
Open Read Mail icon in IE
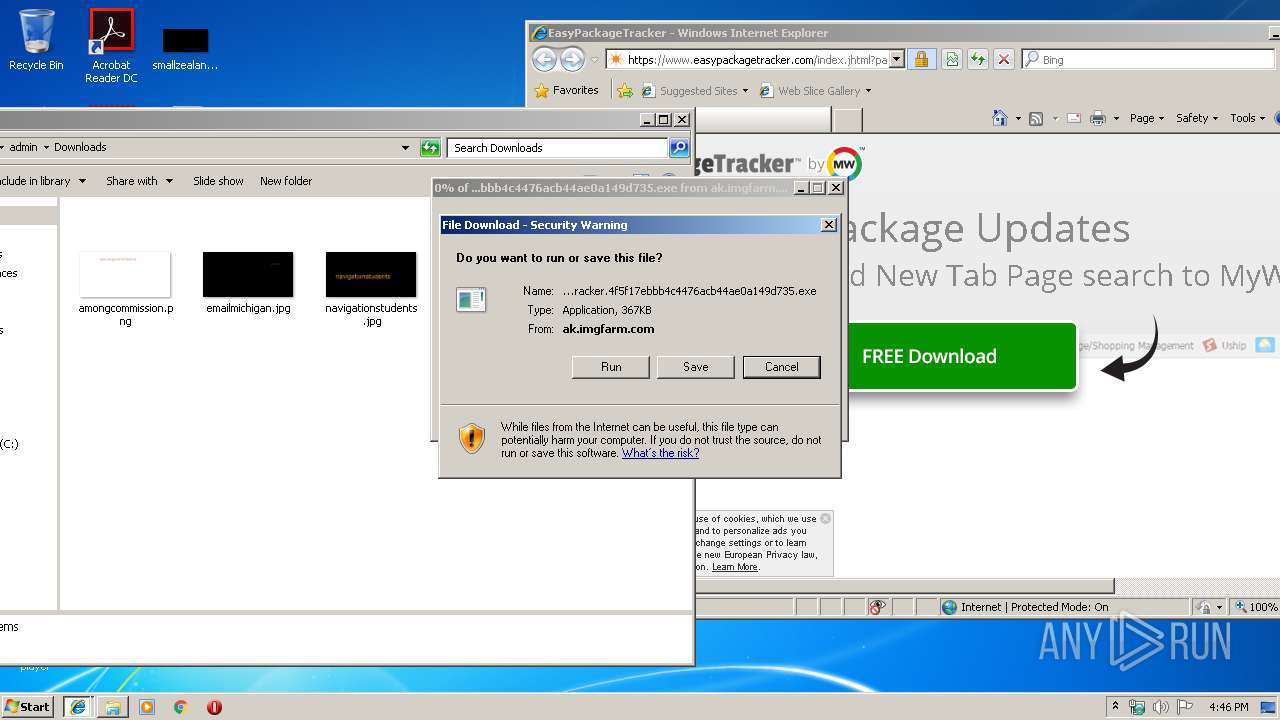click(x=1074, y=118)
